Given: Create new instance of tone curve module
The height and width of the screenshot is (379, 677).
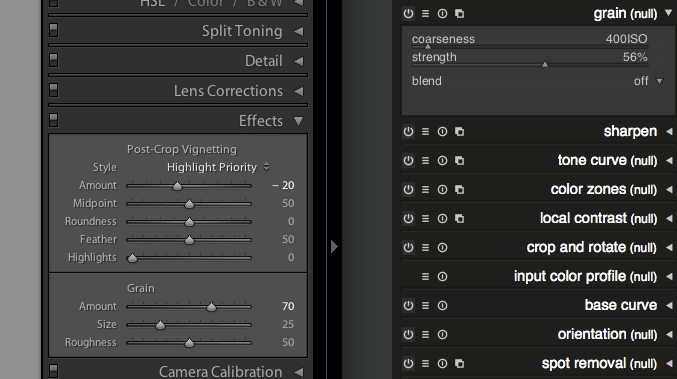Looking at the screenshot, I should click(459, 161).
